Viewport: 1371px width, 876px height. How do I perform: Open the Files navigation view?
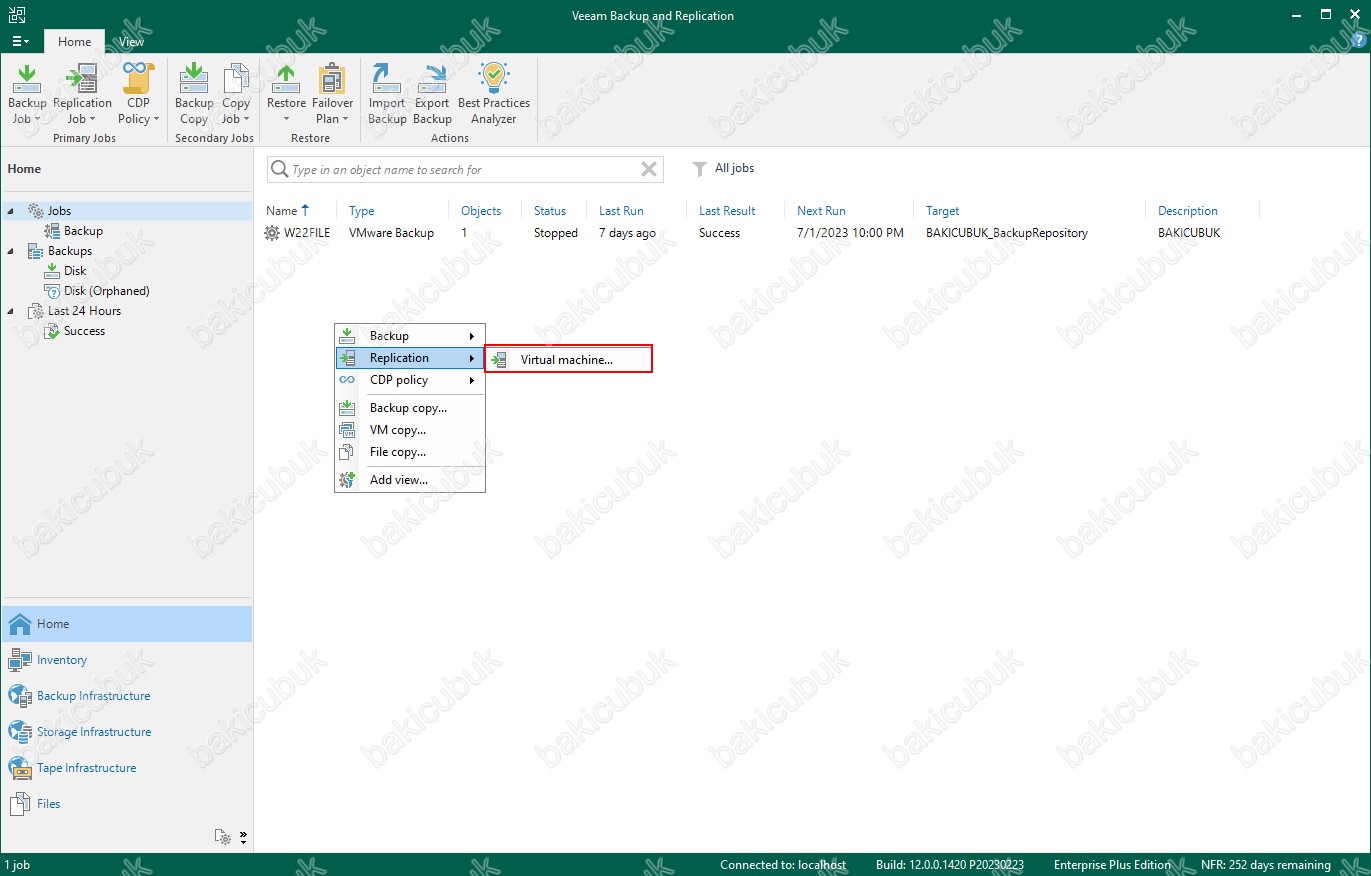click(127, 804)
